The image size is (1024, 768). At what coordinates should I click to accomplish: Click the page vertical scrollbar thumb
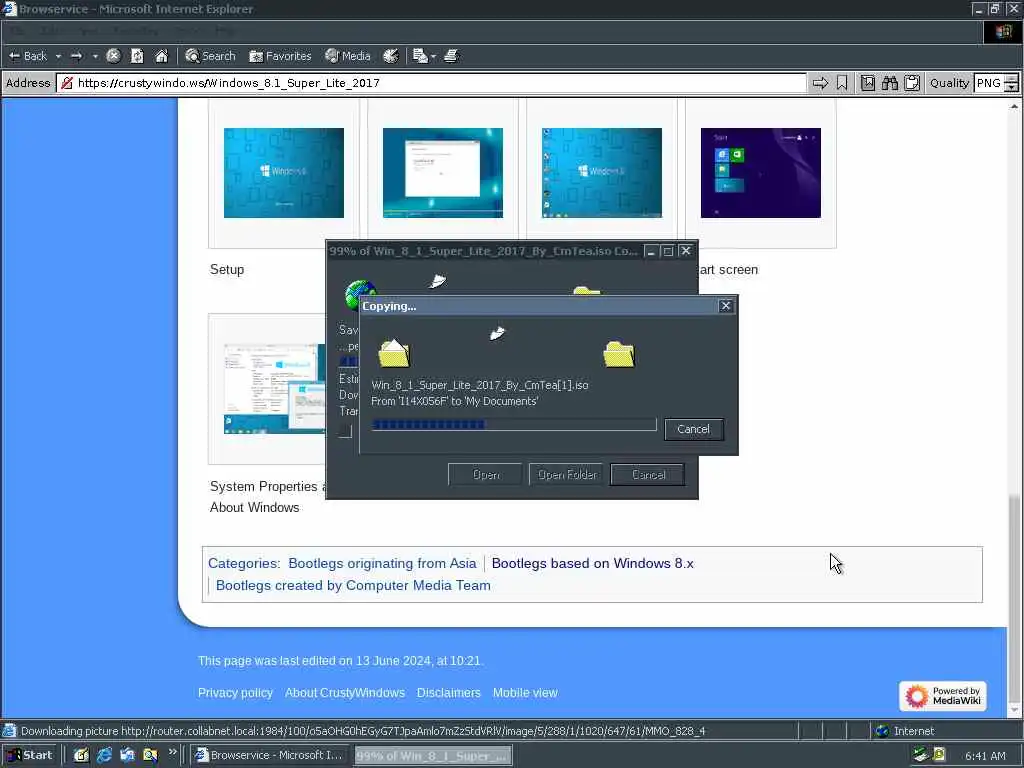click(x=1014, y=598)
